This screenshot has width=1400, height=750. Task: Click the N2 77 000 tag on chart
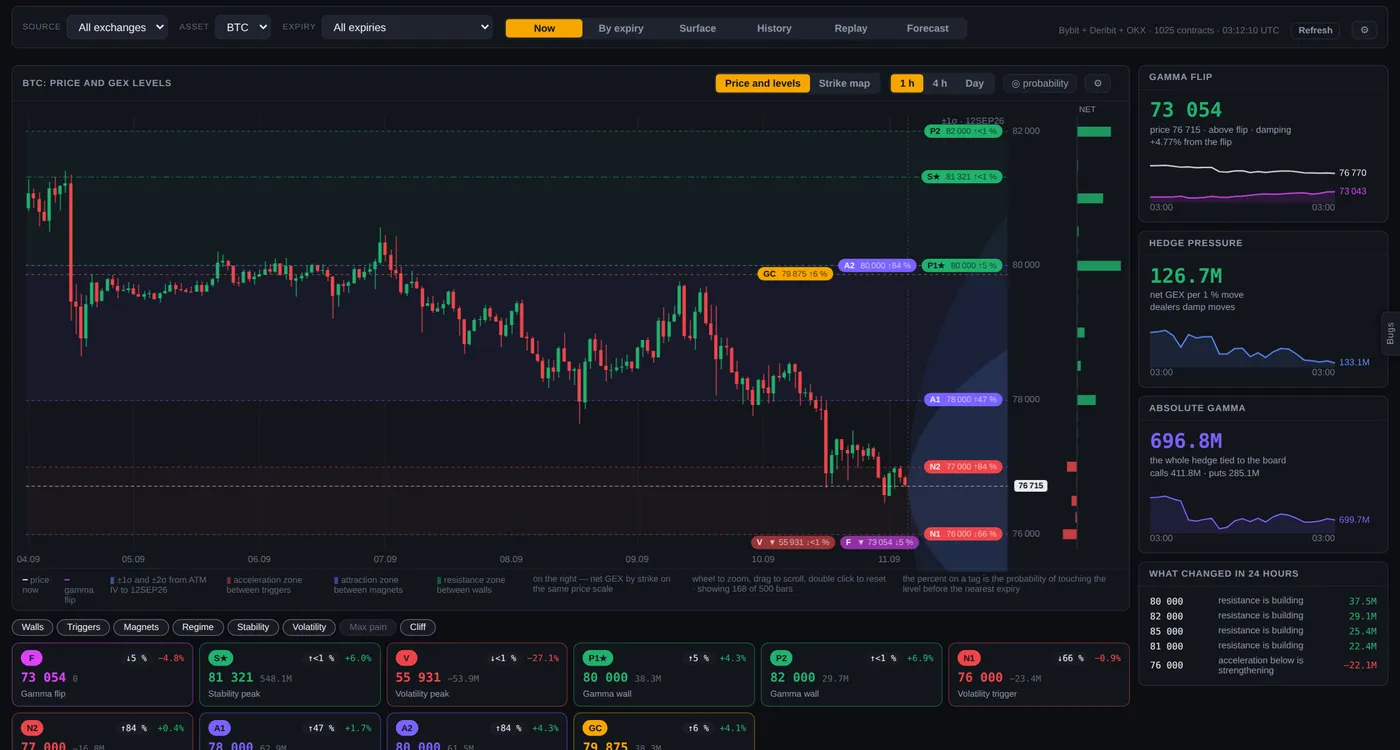[963, 466]
